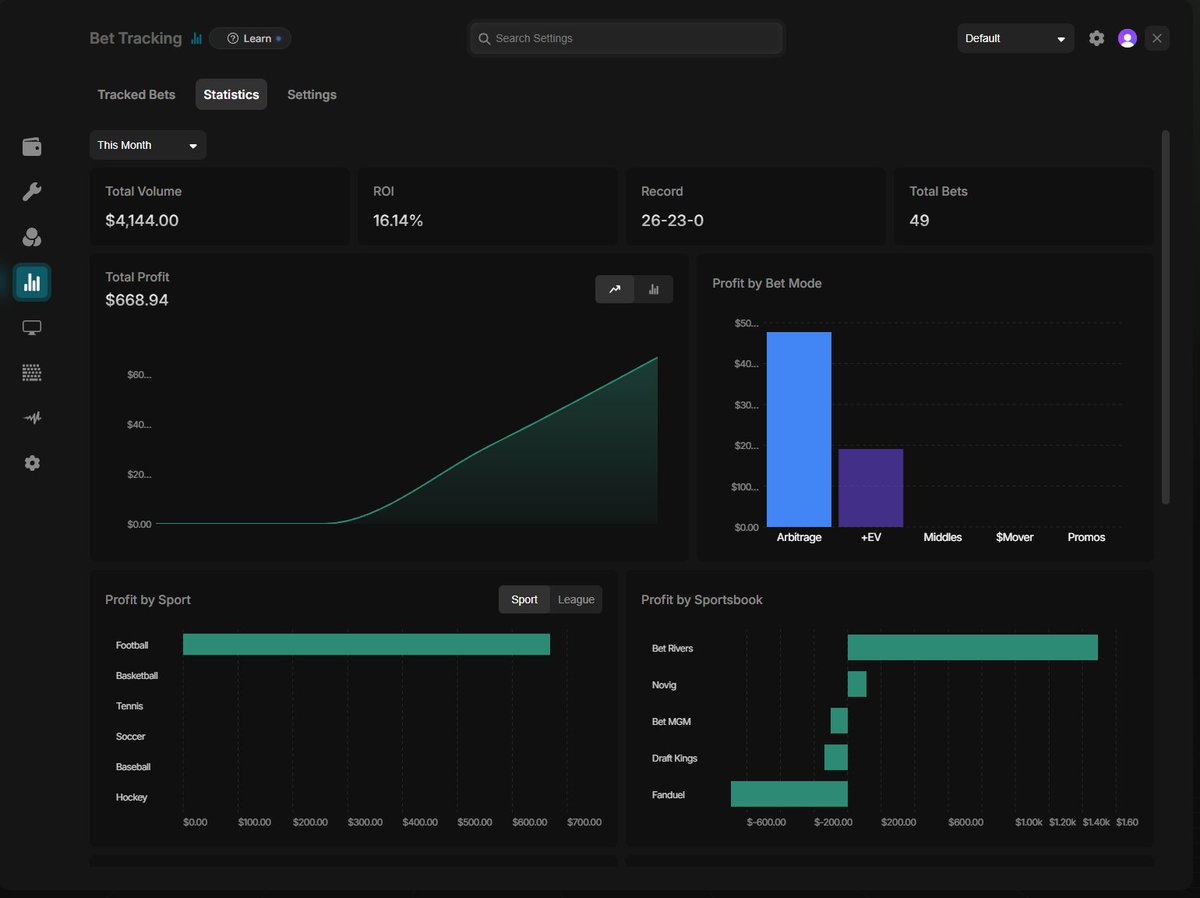Viewport: 1200px width, 898px height.
Task: Click the Total Profit amount $668.94
Action: (137, 300)
